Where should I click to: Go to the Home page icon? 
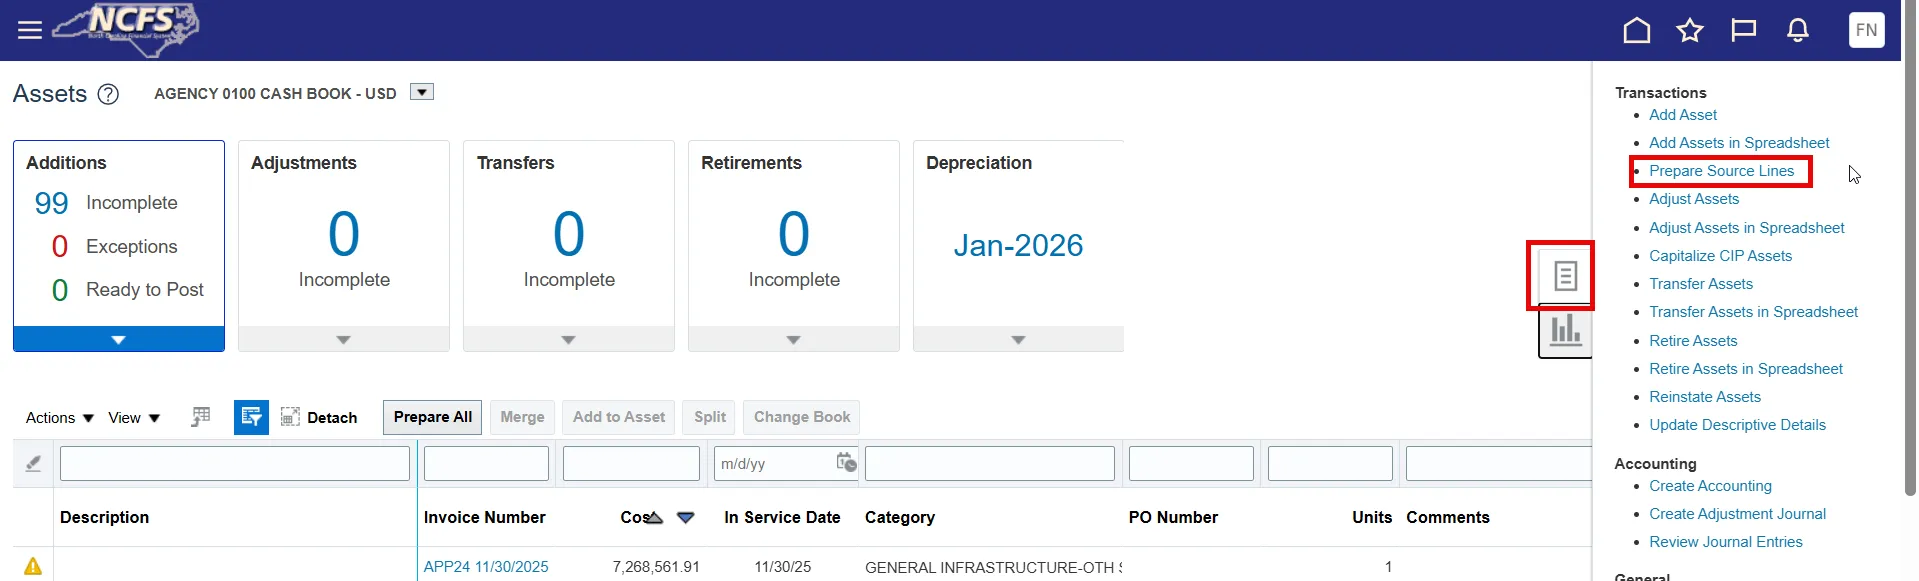1636,30
